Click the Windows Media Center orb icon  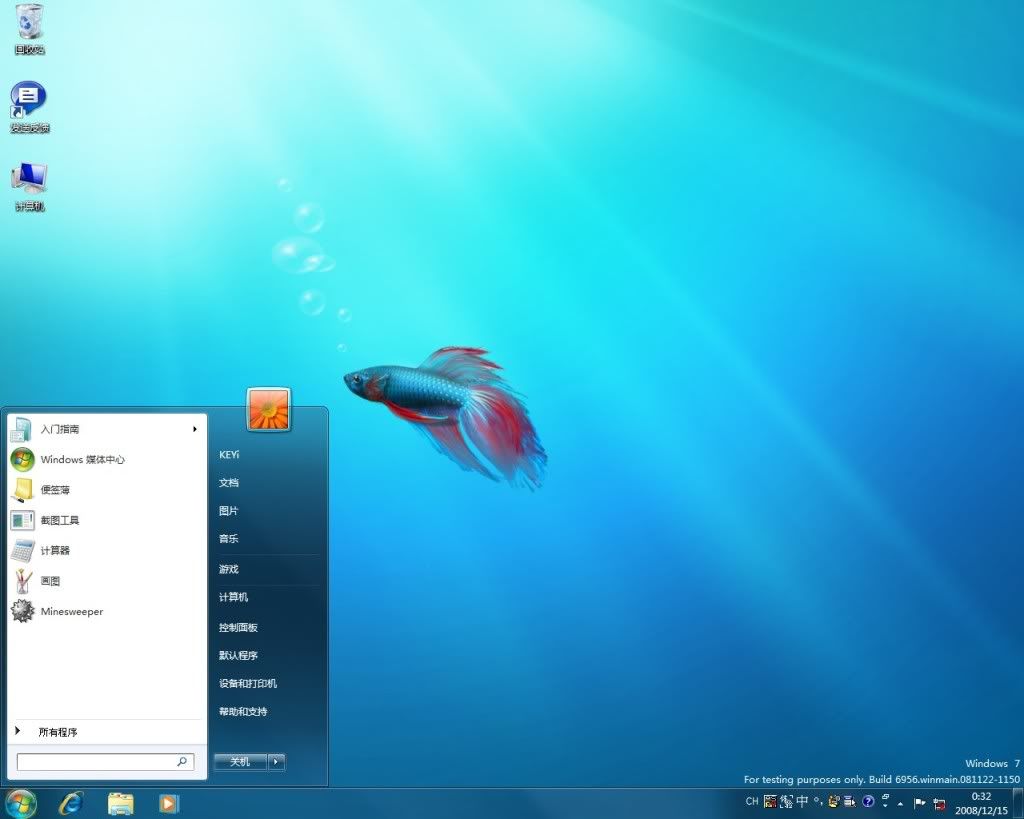pos(22,460)
